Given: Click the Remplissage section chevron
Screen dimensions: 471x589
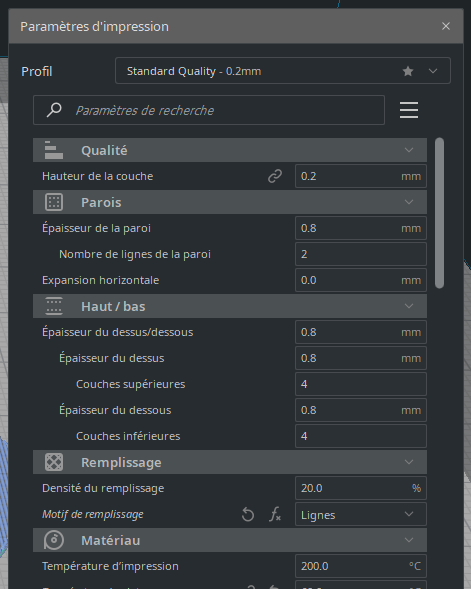Looking at the screenshot, I should click(x=409, y=462).
